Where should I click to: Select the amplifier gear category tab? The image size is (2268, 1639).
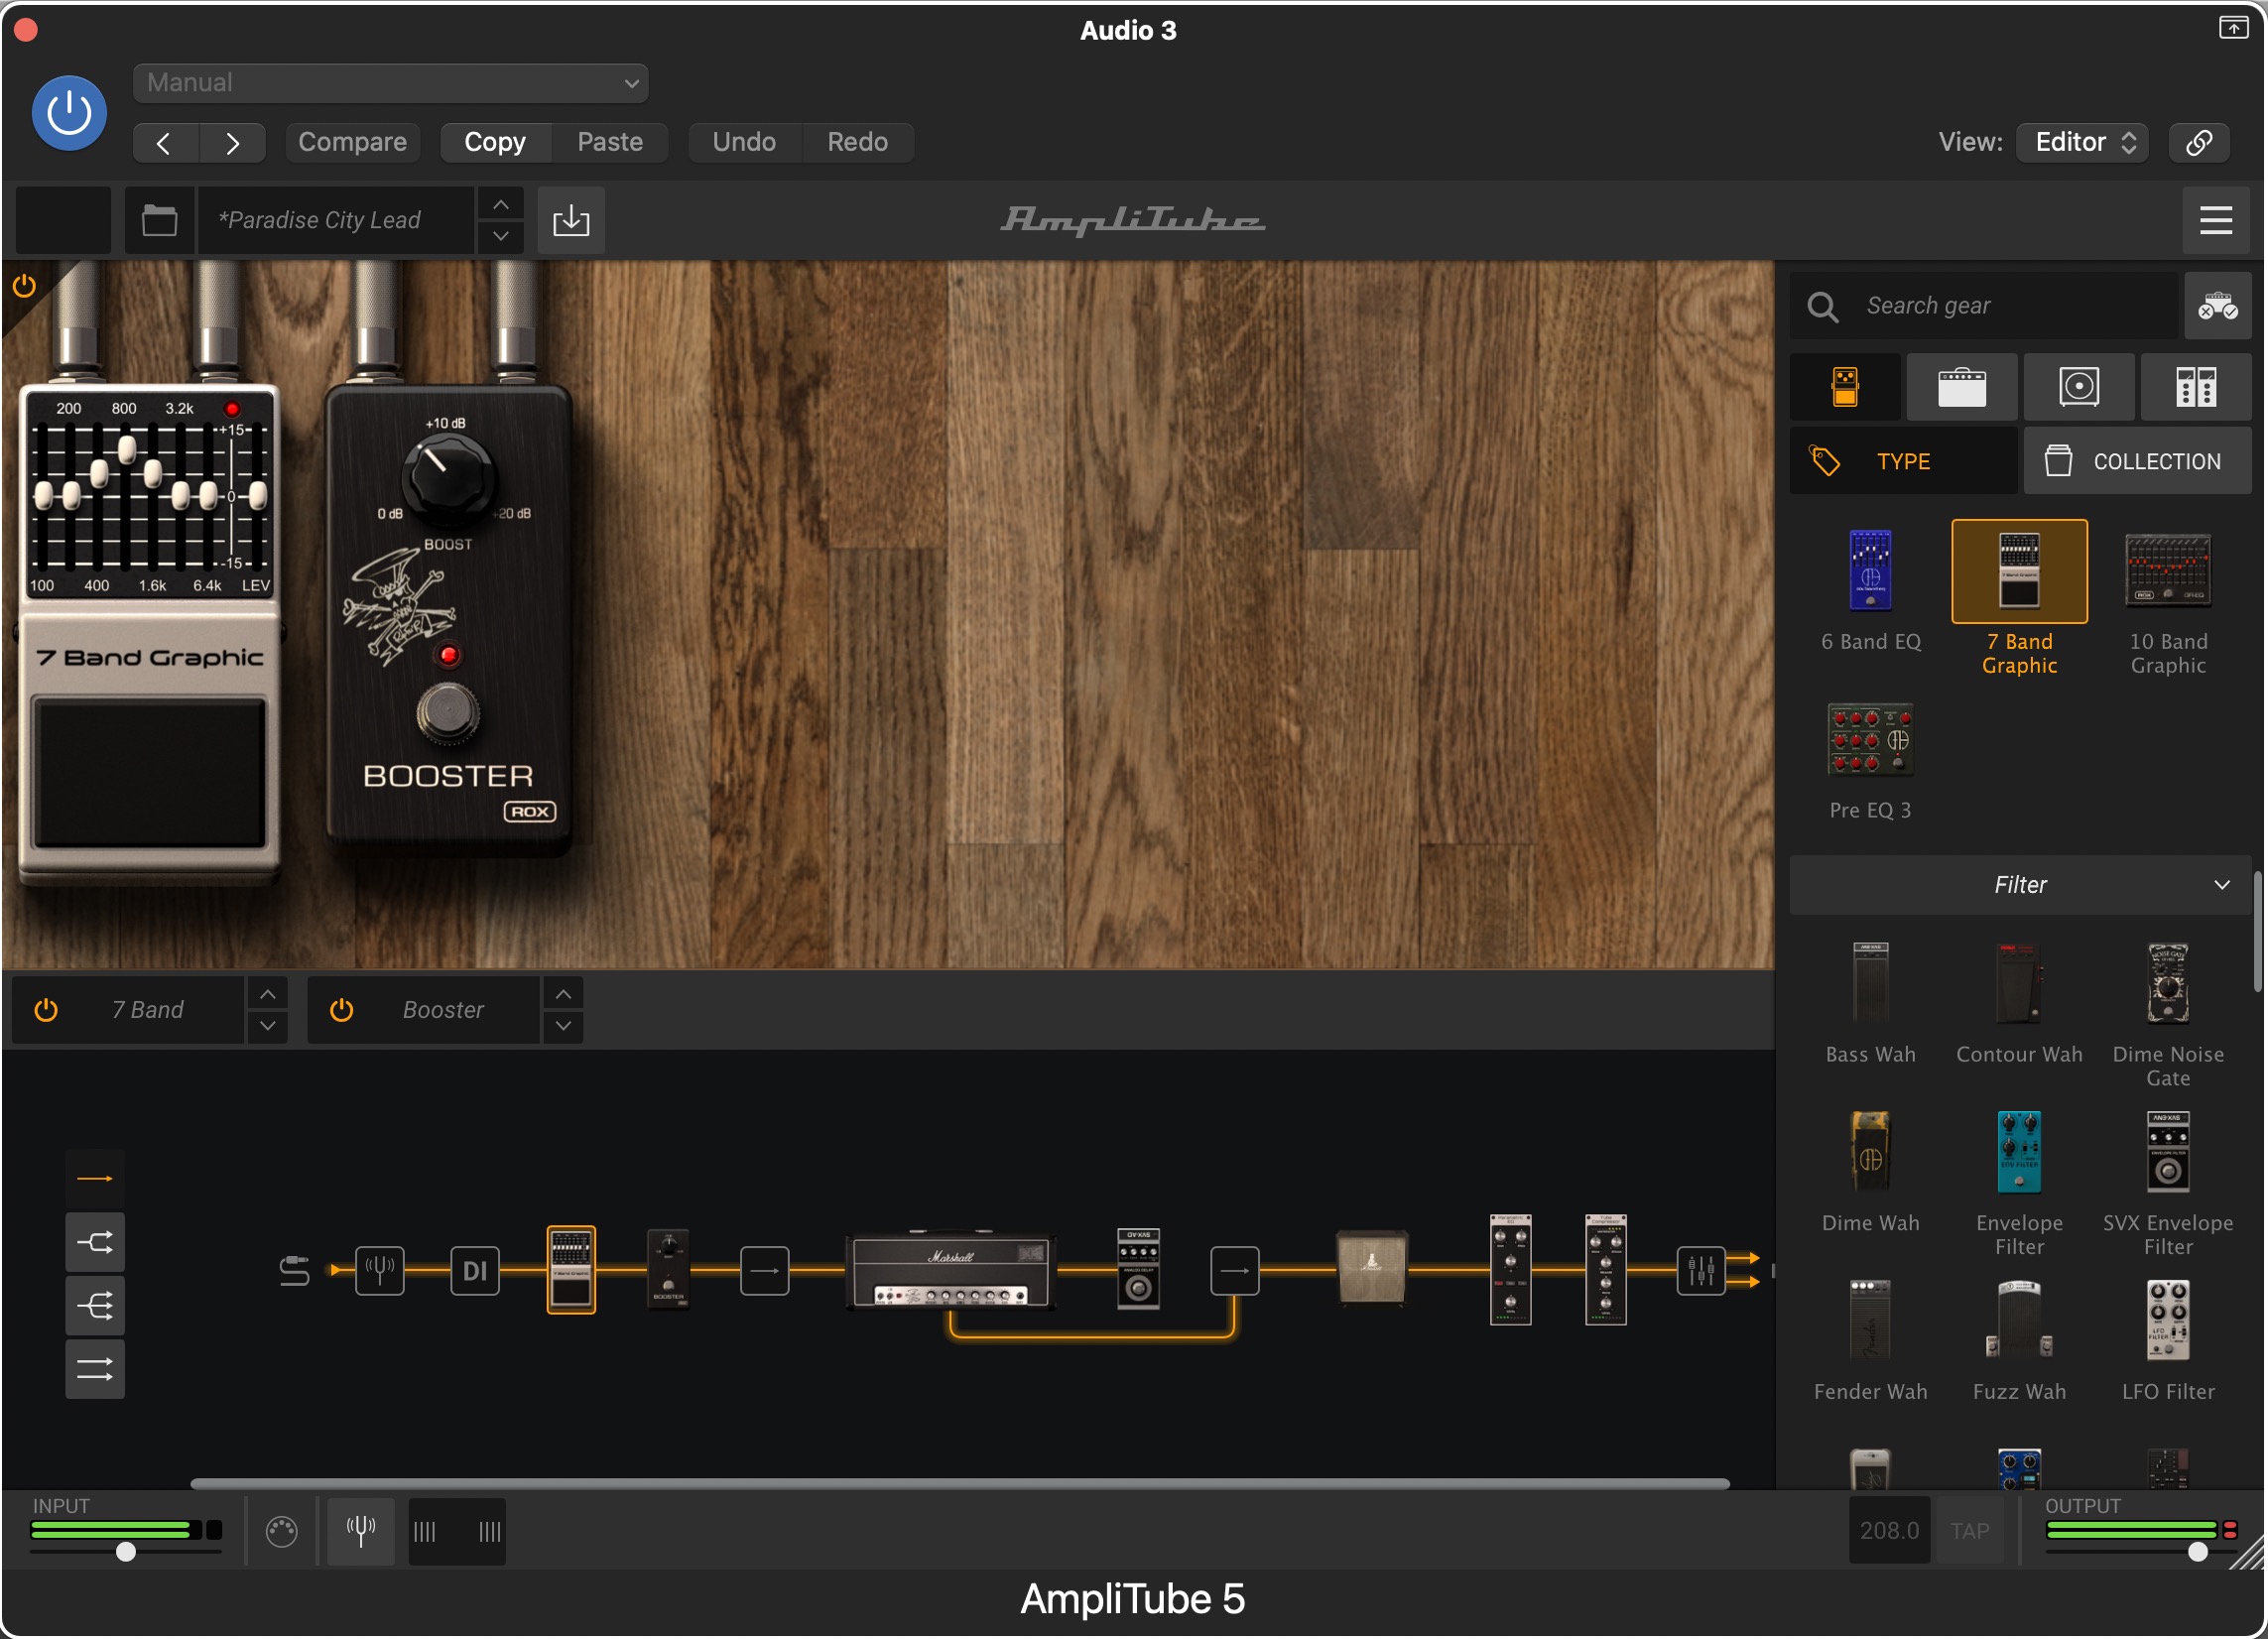pyautogui.click(x=1962, y=387)
